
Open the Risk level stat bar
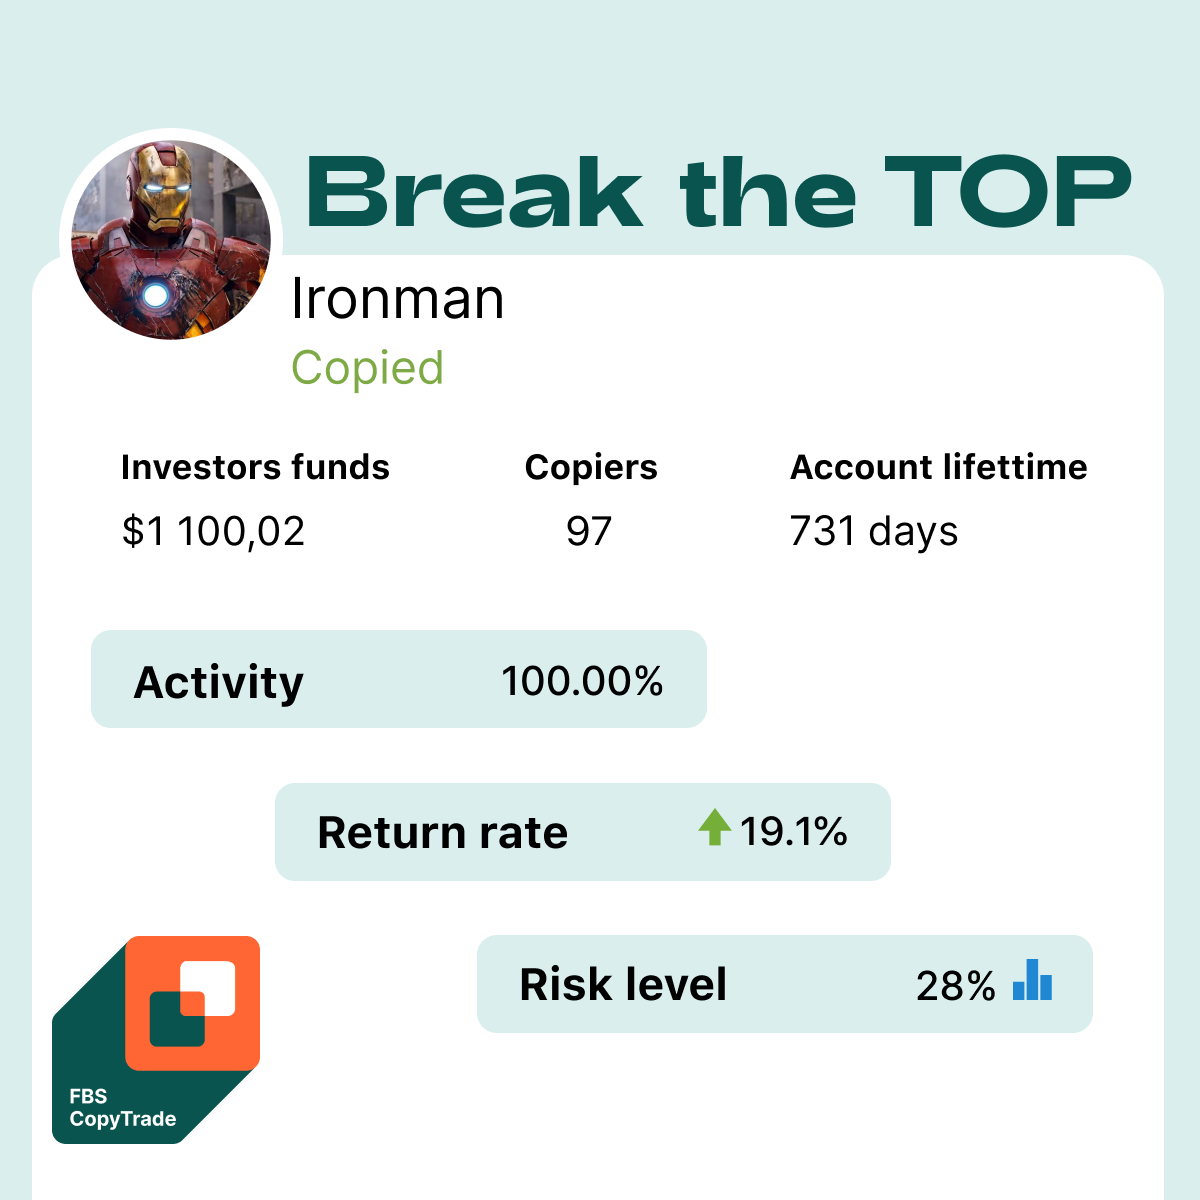click(785, 984)
